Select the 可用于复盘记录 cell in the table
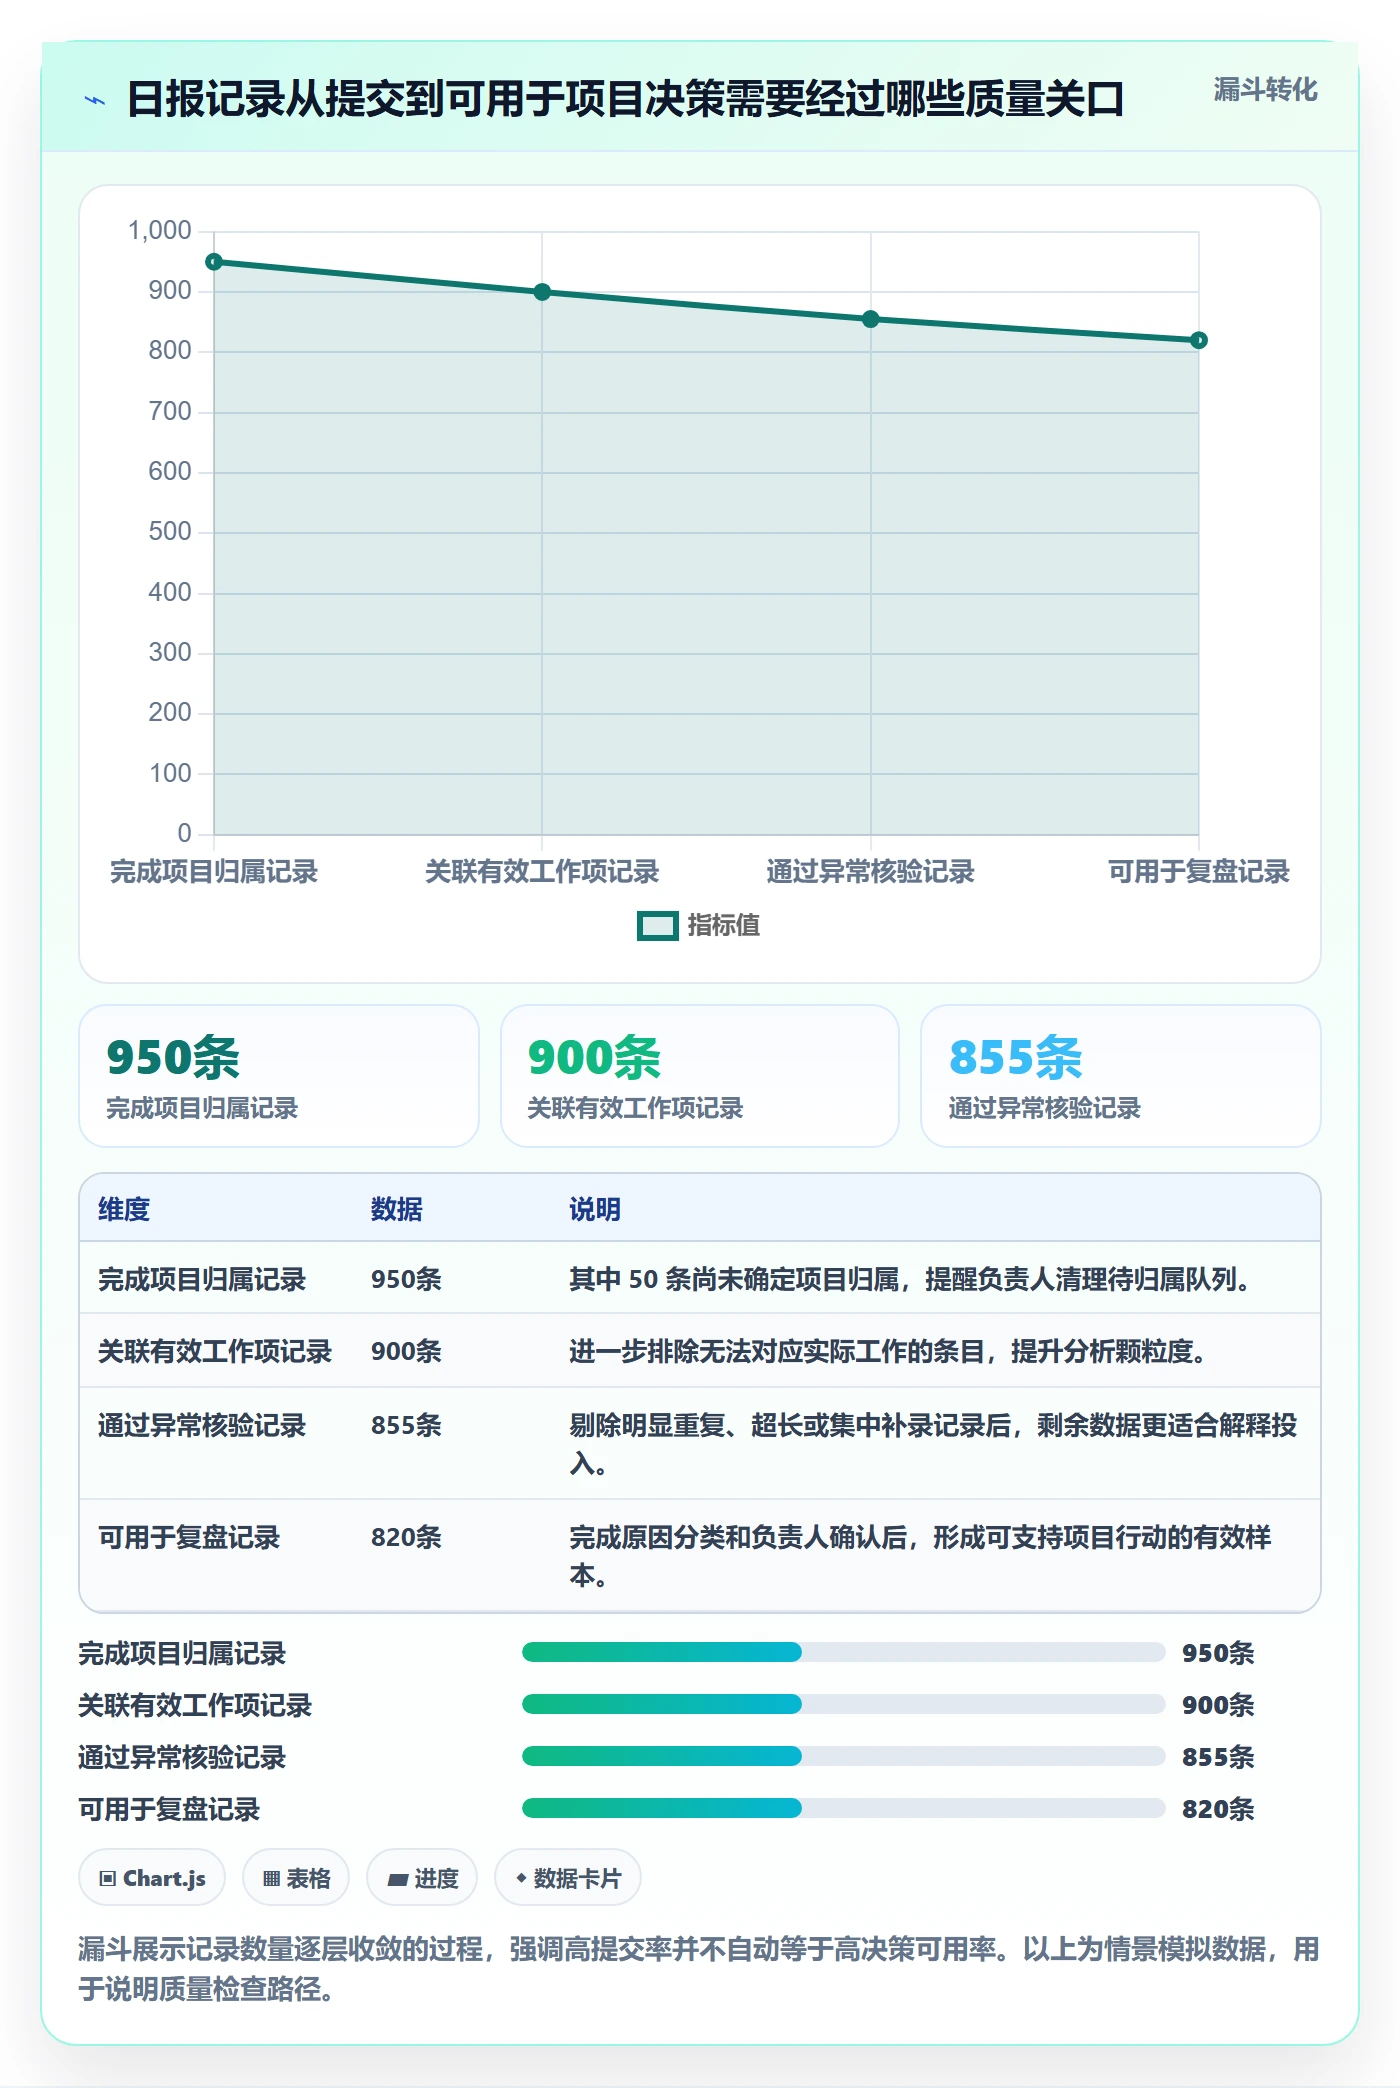The width and height of the screenshot is (1400, 2088). pos(189,1537)
